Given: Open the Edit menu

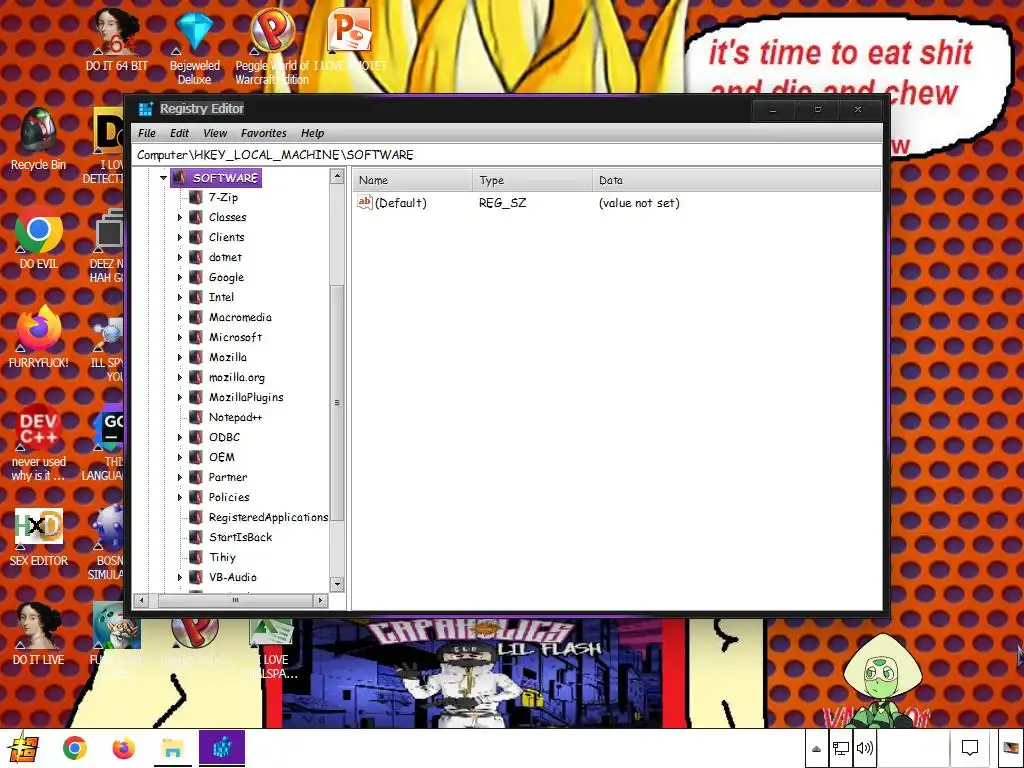Looking at the screenshot, I should coord(179,133).
